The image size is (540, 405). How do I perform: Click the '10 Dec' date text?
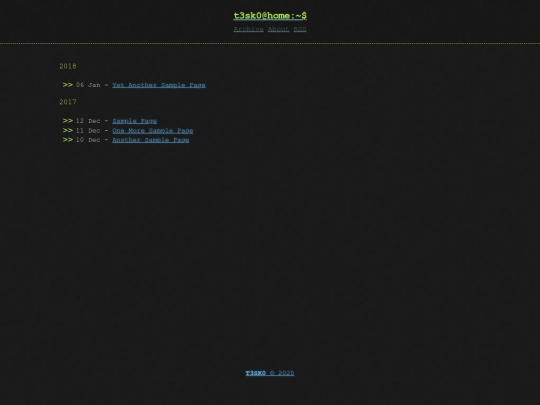click(x=88, y=140)
